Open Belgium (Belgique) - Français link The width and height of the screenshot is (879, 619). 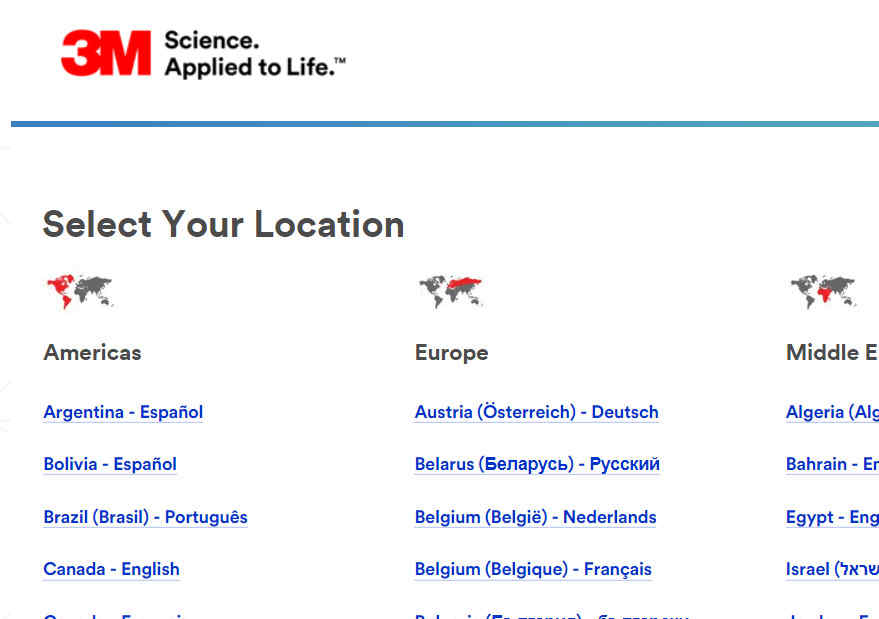(533, 569)
